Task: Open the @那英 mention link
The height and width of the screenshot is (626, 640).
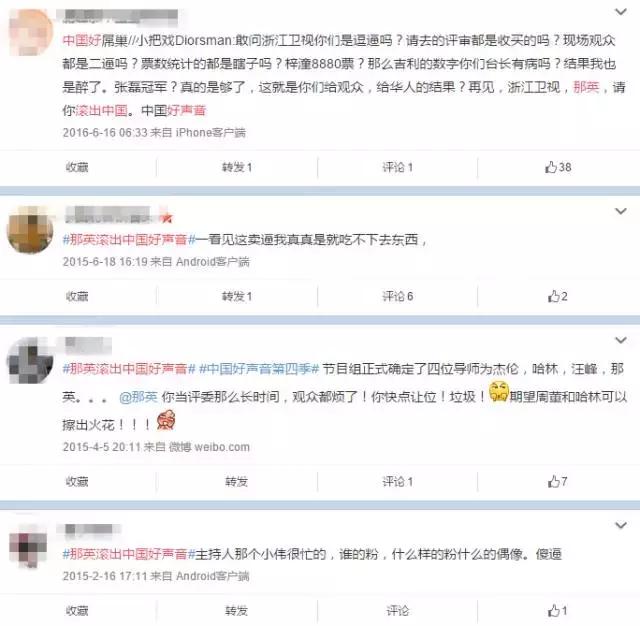Action: click(x=138, y=397)
